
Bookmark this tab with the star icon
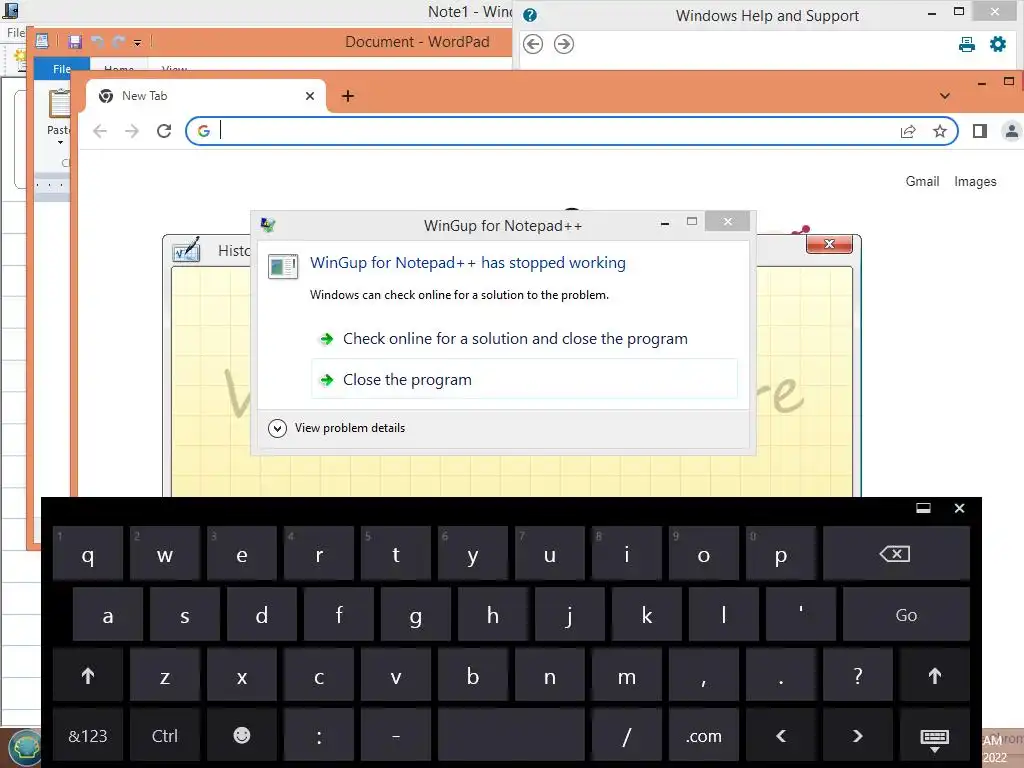[x=939, y=131]
